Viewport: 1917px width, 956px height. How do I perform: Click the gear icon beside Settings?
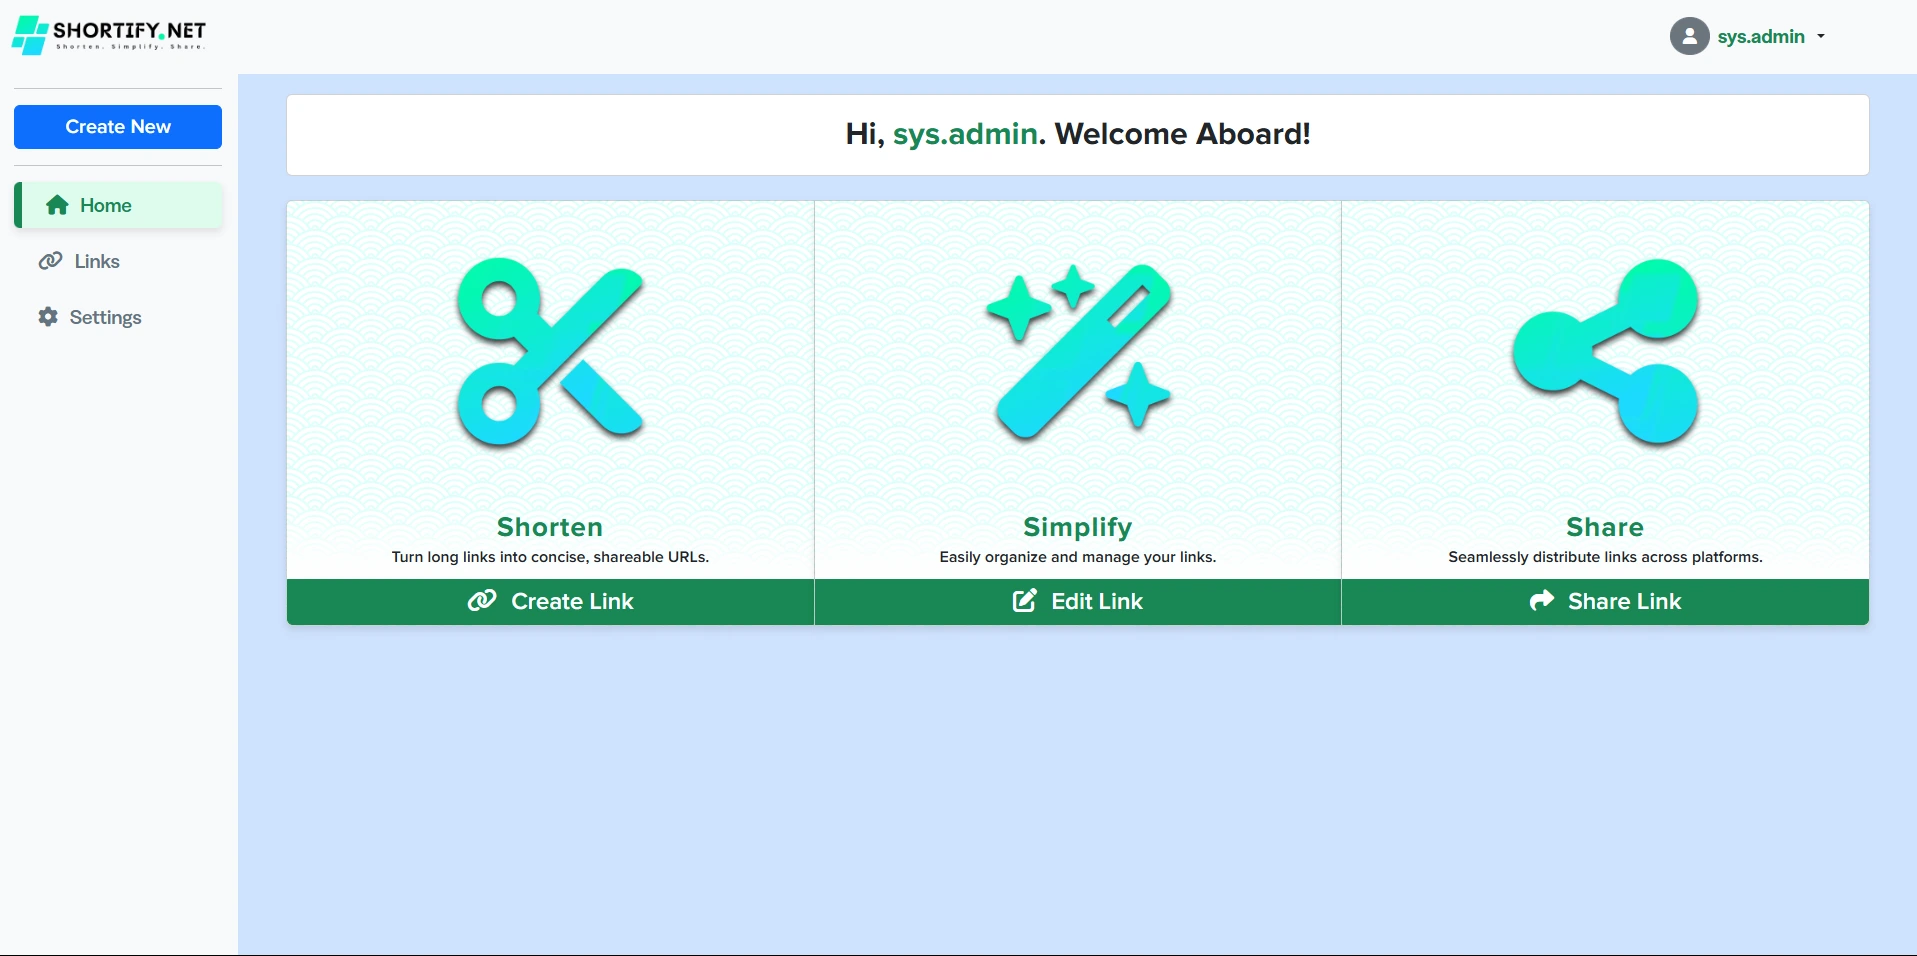(48, 317)
